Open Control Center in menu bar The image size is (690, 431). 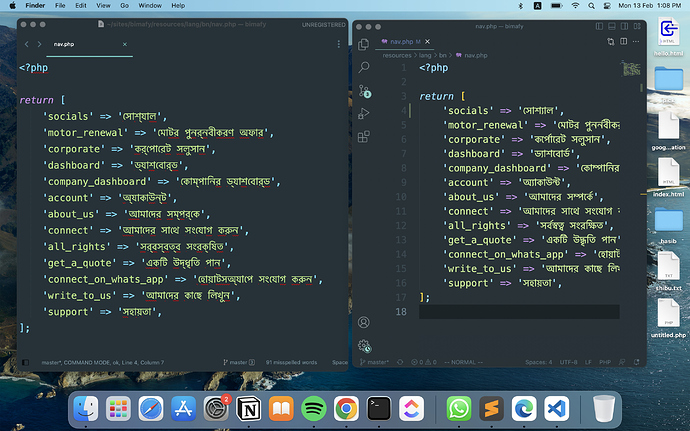607,6
